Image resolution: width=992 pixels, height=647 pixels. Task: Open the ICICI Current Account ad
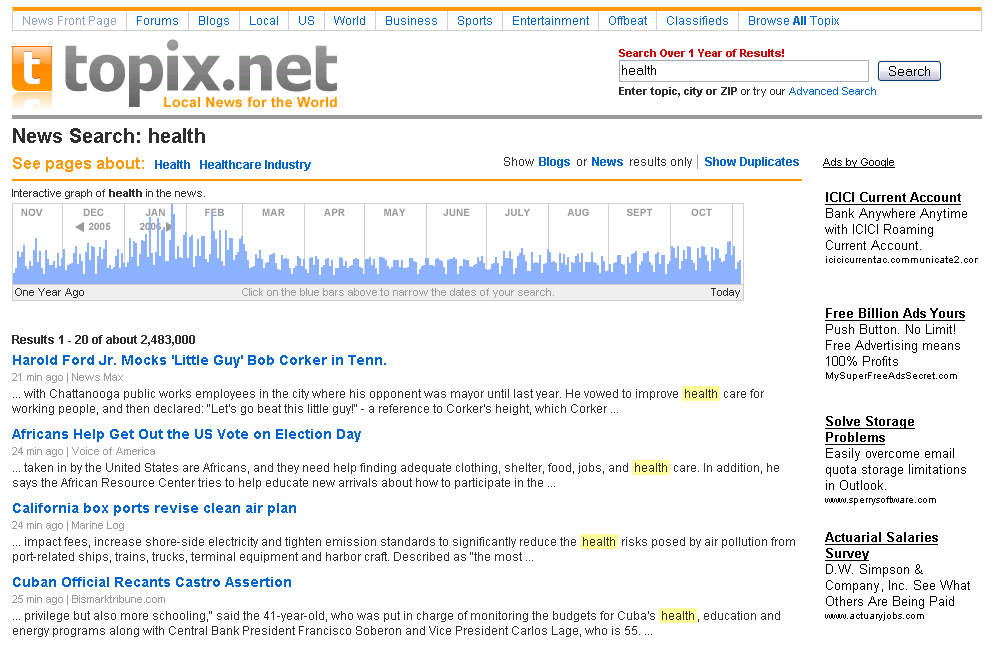(893, 197)
